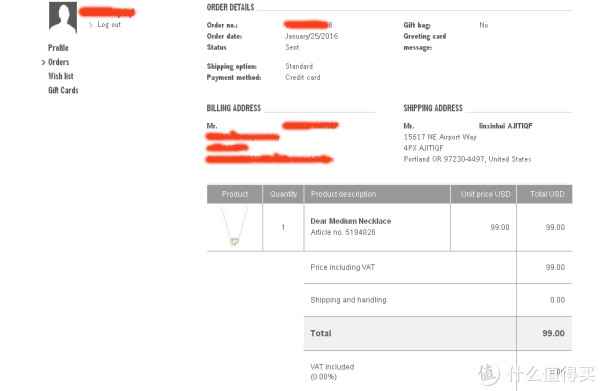The width and height of the screenshot is (600, 391).
Task: Click the ORDER DETAILS heading
Action: coord(230,7)
